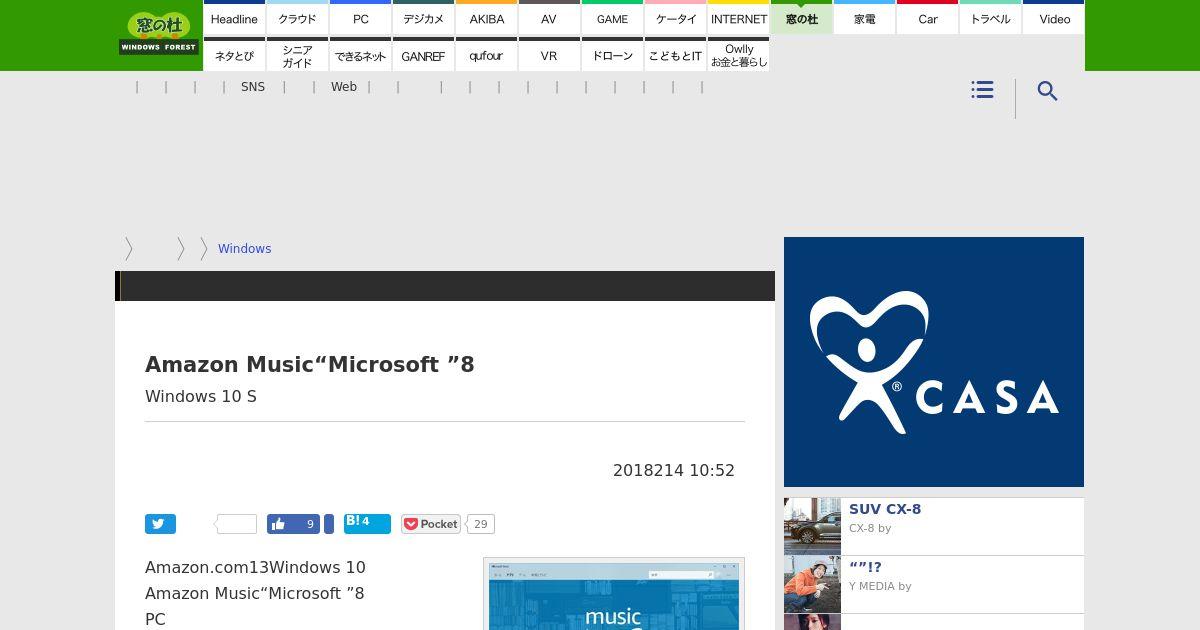Open the ドローン site tab
1200x630 pixels.
click(x=612, y=56)
